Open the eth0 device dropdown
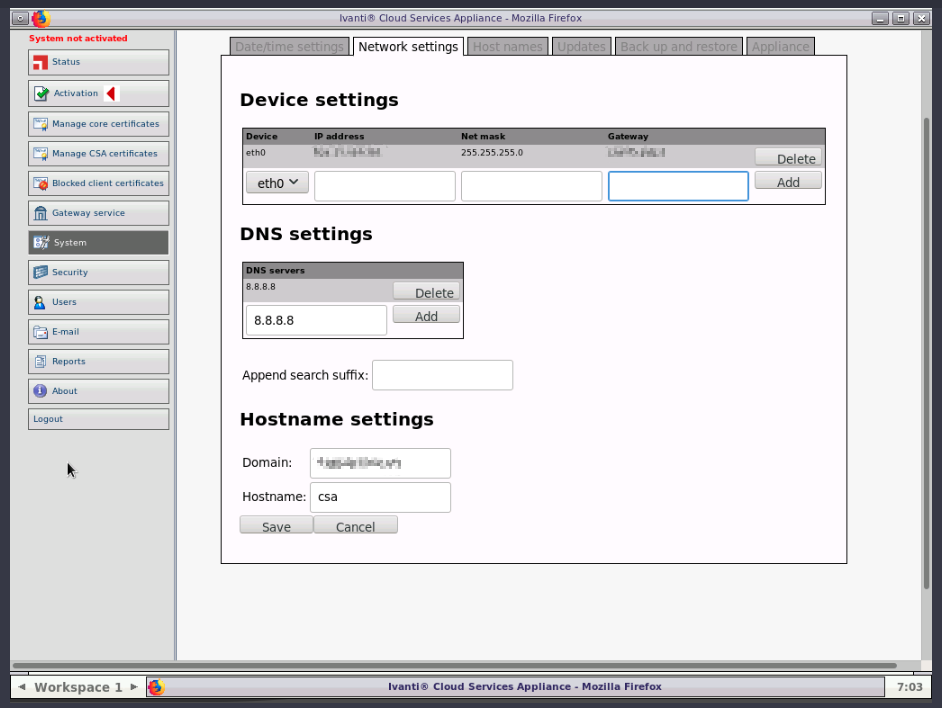 [x=277, y=183]
